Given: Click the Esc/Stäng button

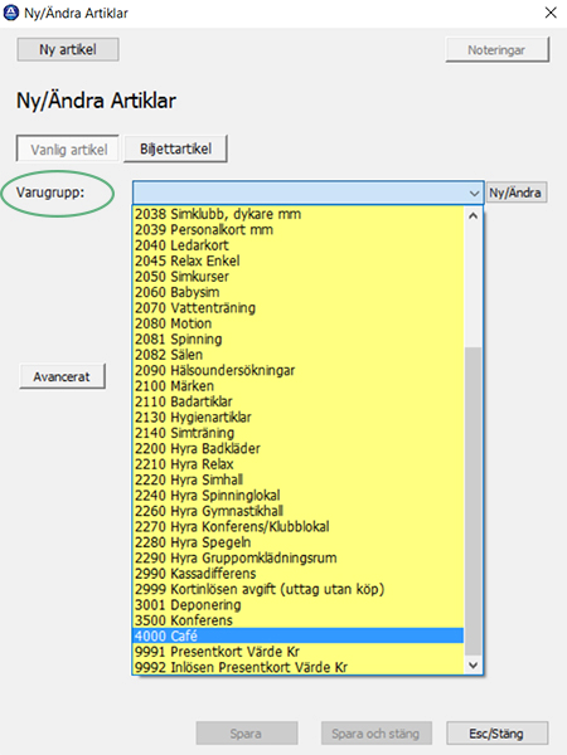Looking at the screenshot, I should pyautogui.click(x=497, y=733).
